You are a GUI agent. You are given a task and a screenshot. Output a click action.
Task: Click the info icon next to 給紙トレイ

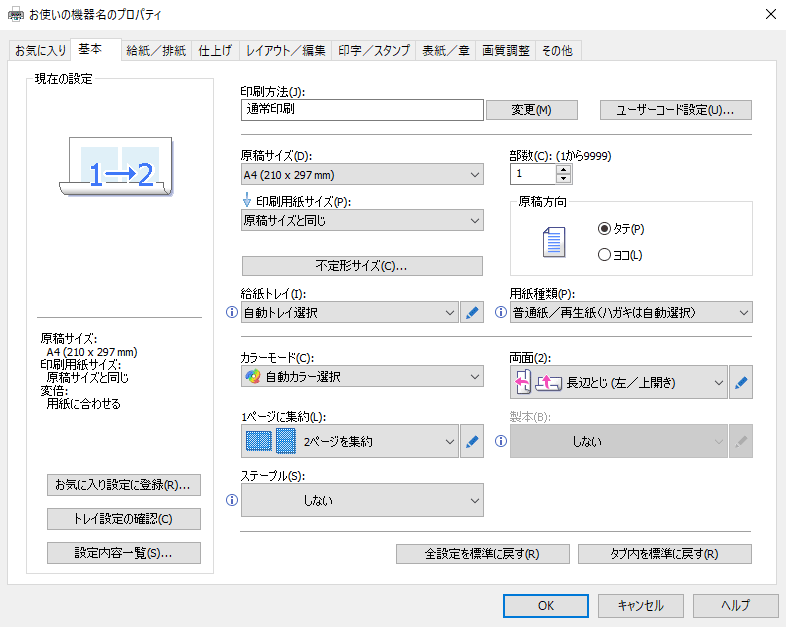(232, 312)
